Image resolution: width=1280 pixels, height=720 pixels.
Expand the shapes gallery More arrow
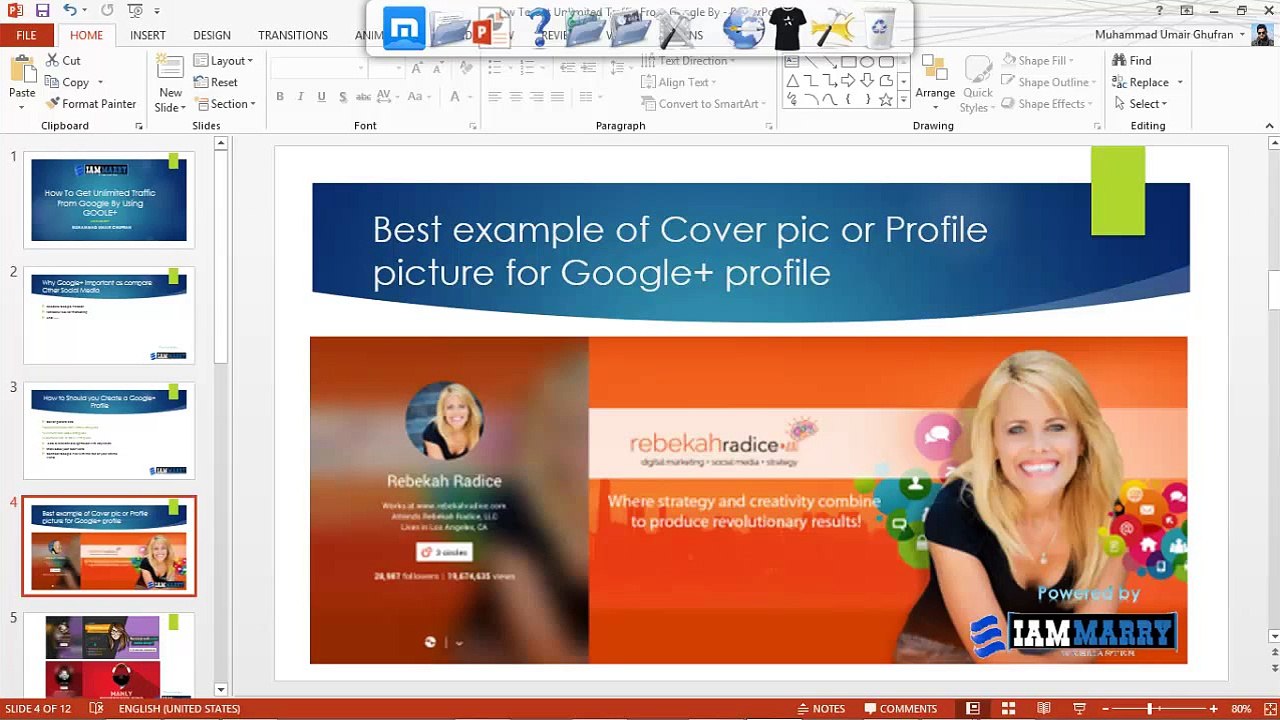(x=904, y=99)
